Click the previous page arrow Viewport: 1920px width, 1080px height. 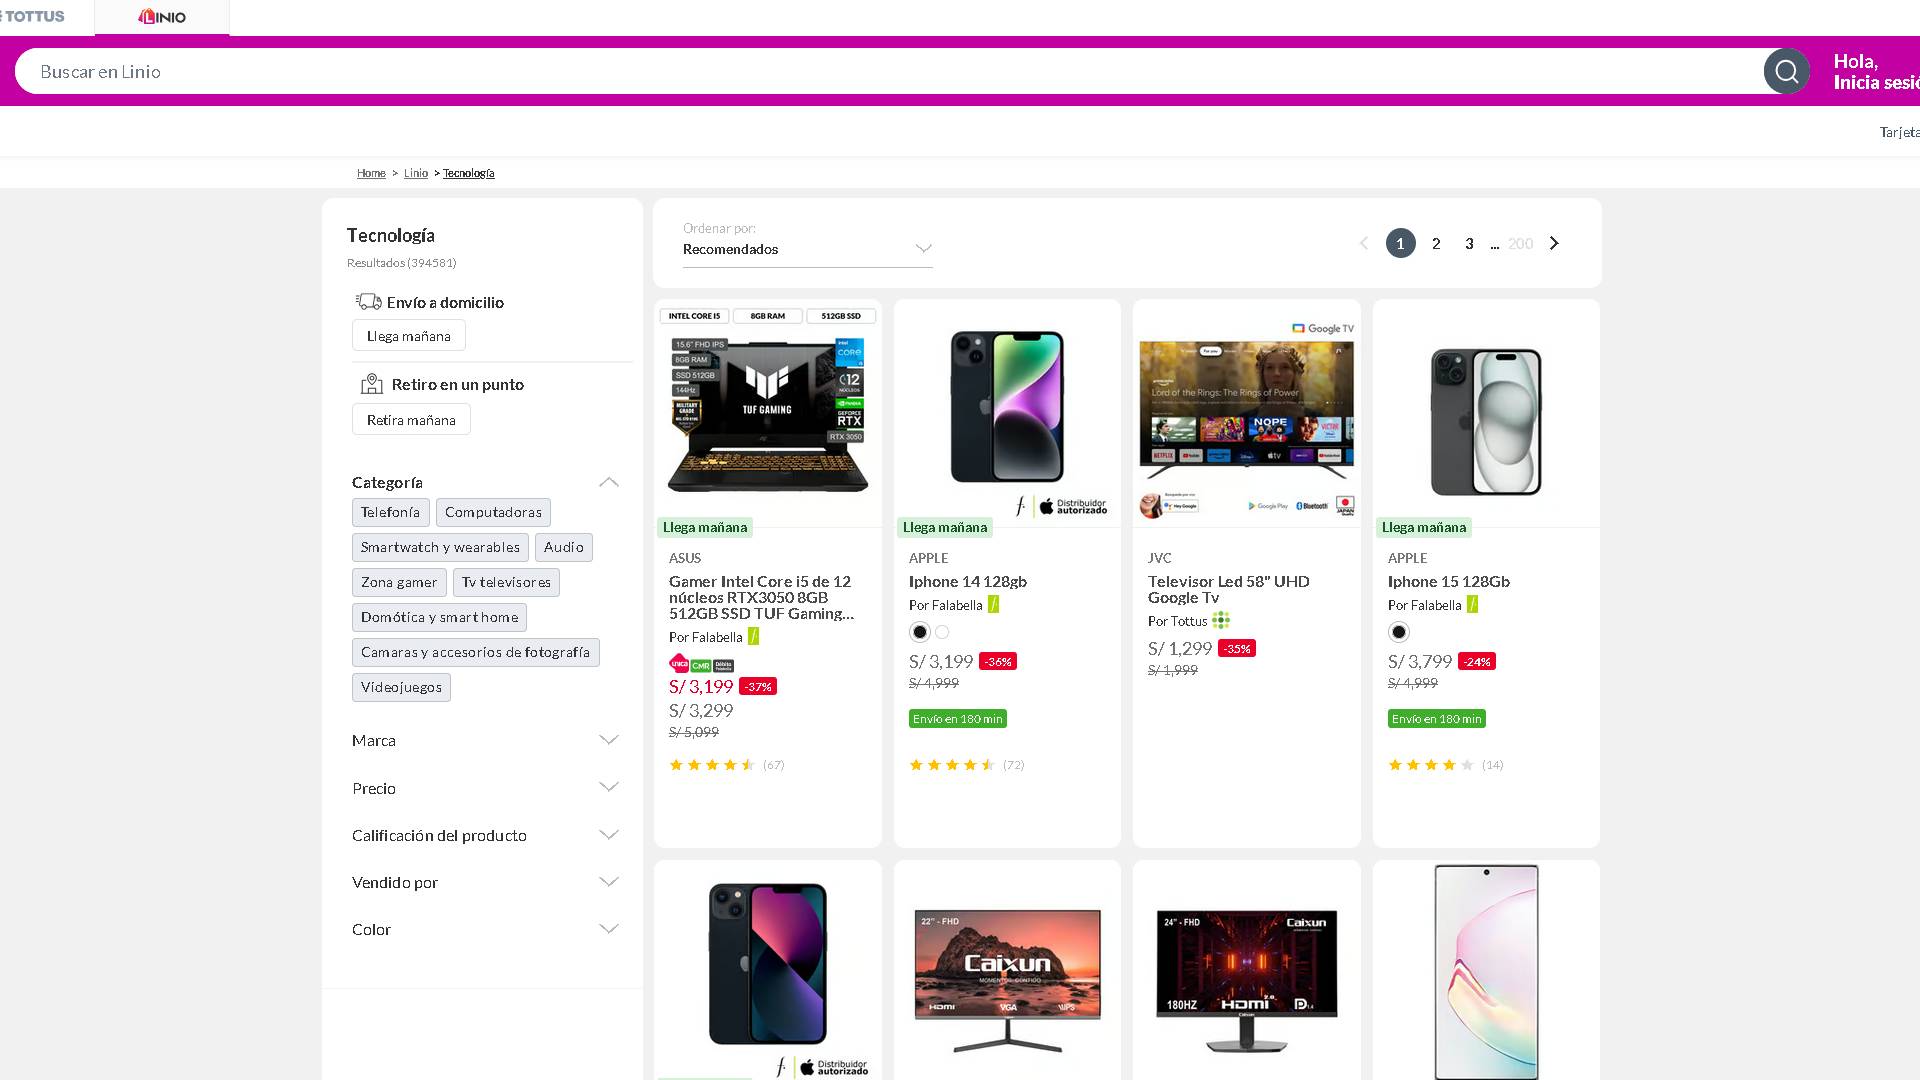[x=1364, y=243]
